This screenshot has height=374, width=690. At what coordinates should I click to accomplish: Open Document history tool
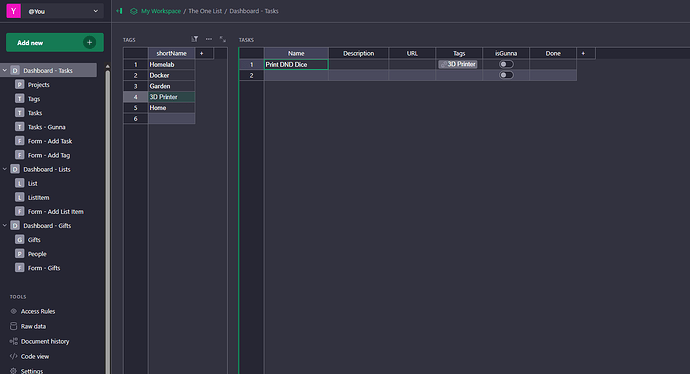[x=45, y=341]
